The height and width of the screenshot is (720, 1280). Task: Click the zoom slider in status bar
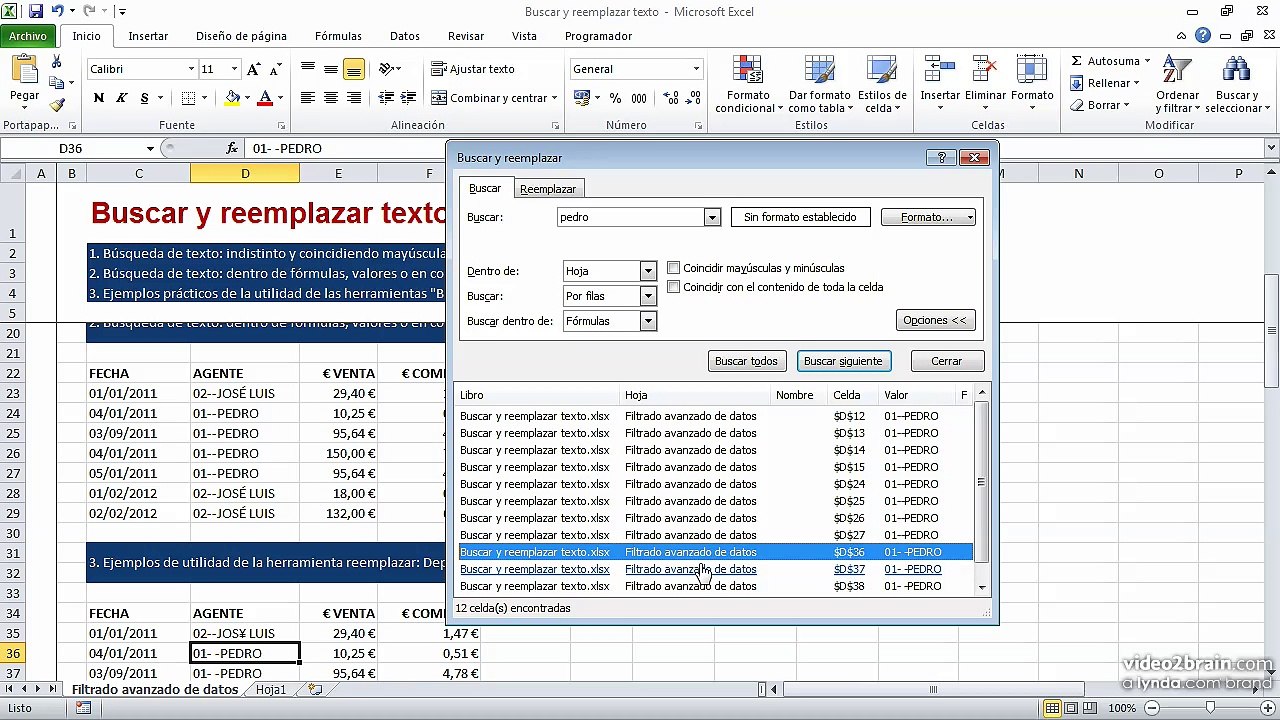pos(1209,708)
